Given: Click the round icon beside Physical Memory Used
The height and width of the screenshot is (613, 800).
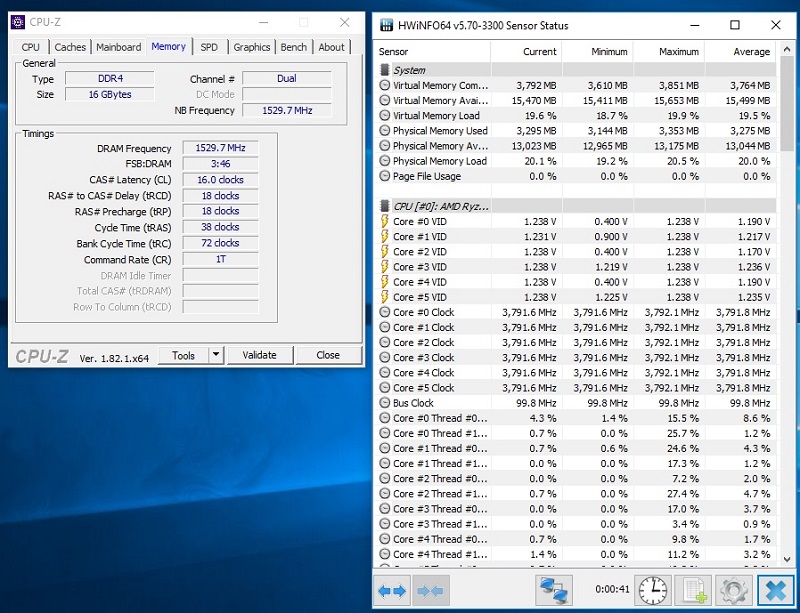Looking at the screenshot, I should pyautogui.click(x=385, y=131).
